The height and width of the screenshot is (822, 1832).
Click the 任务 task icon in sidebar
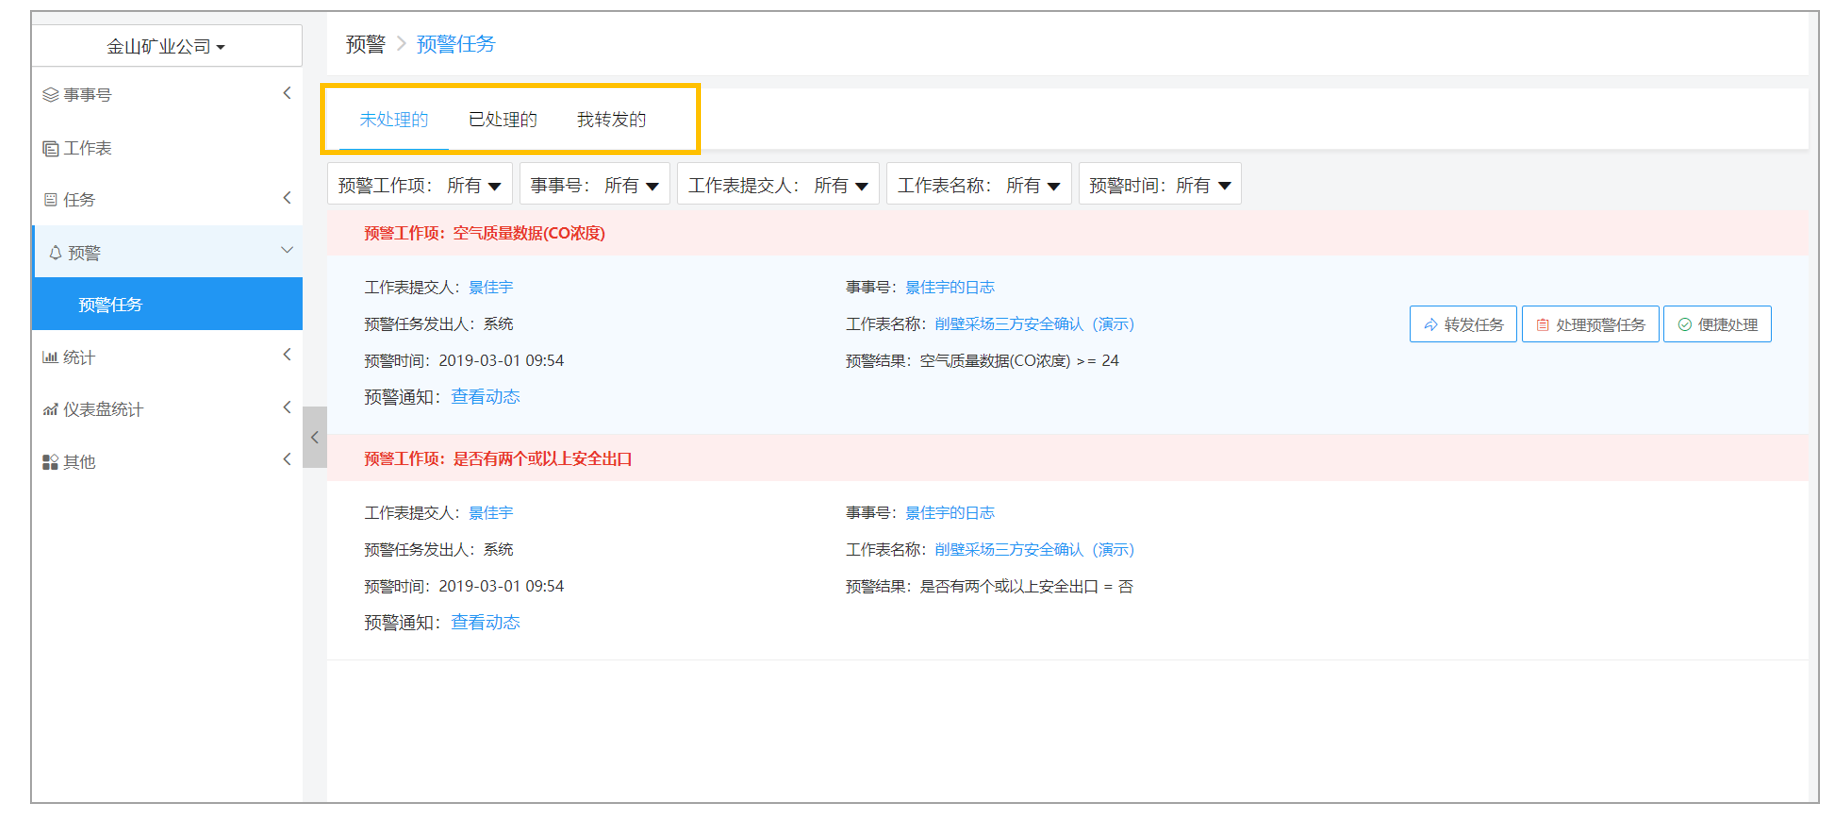tap(50, 200)
